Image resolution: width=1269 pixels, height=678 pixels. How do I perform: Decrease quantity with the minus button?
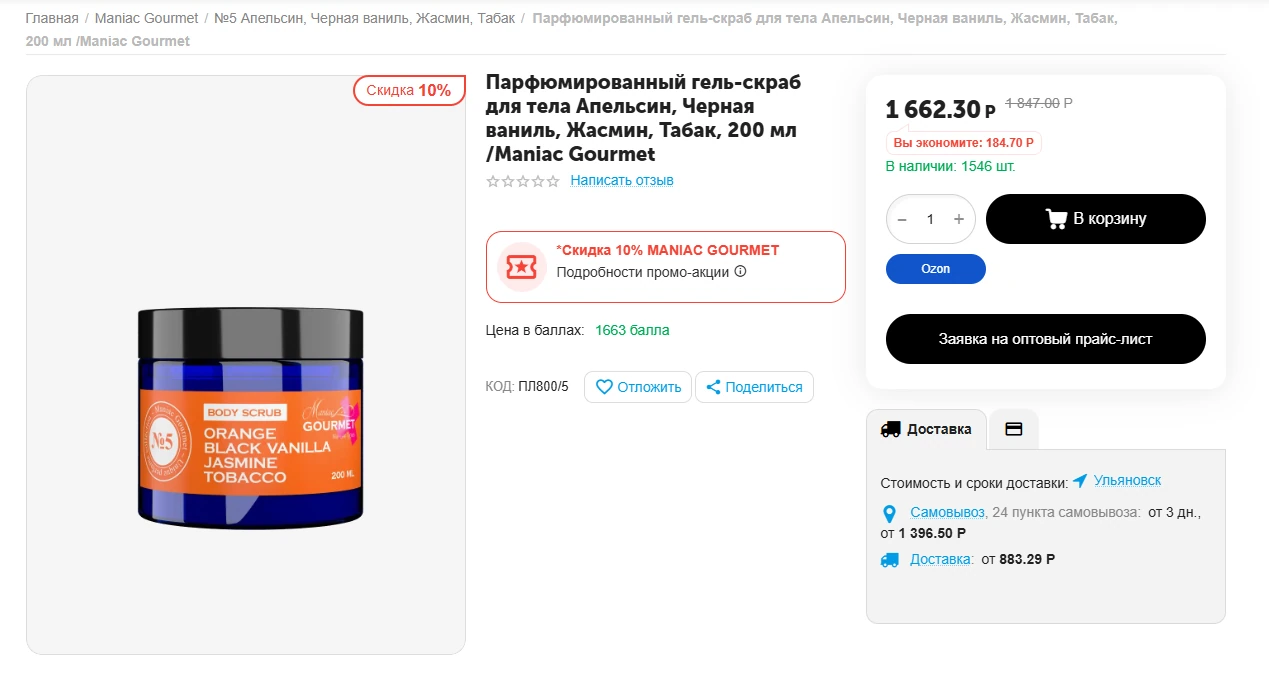coord(902,219)
